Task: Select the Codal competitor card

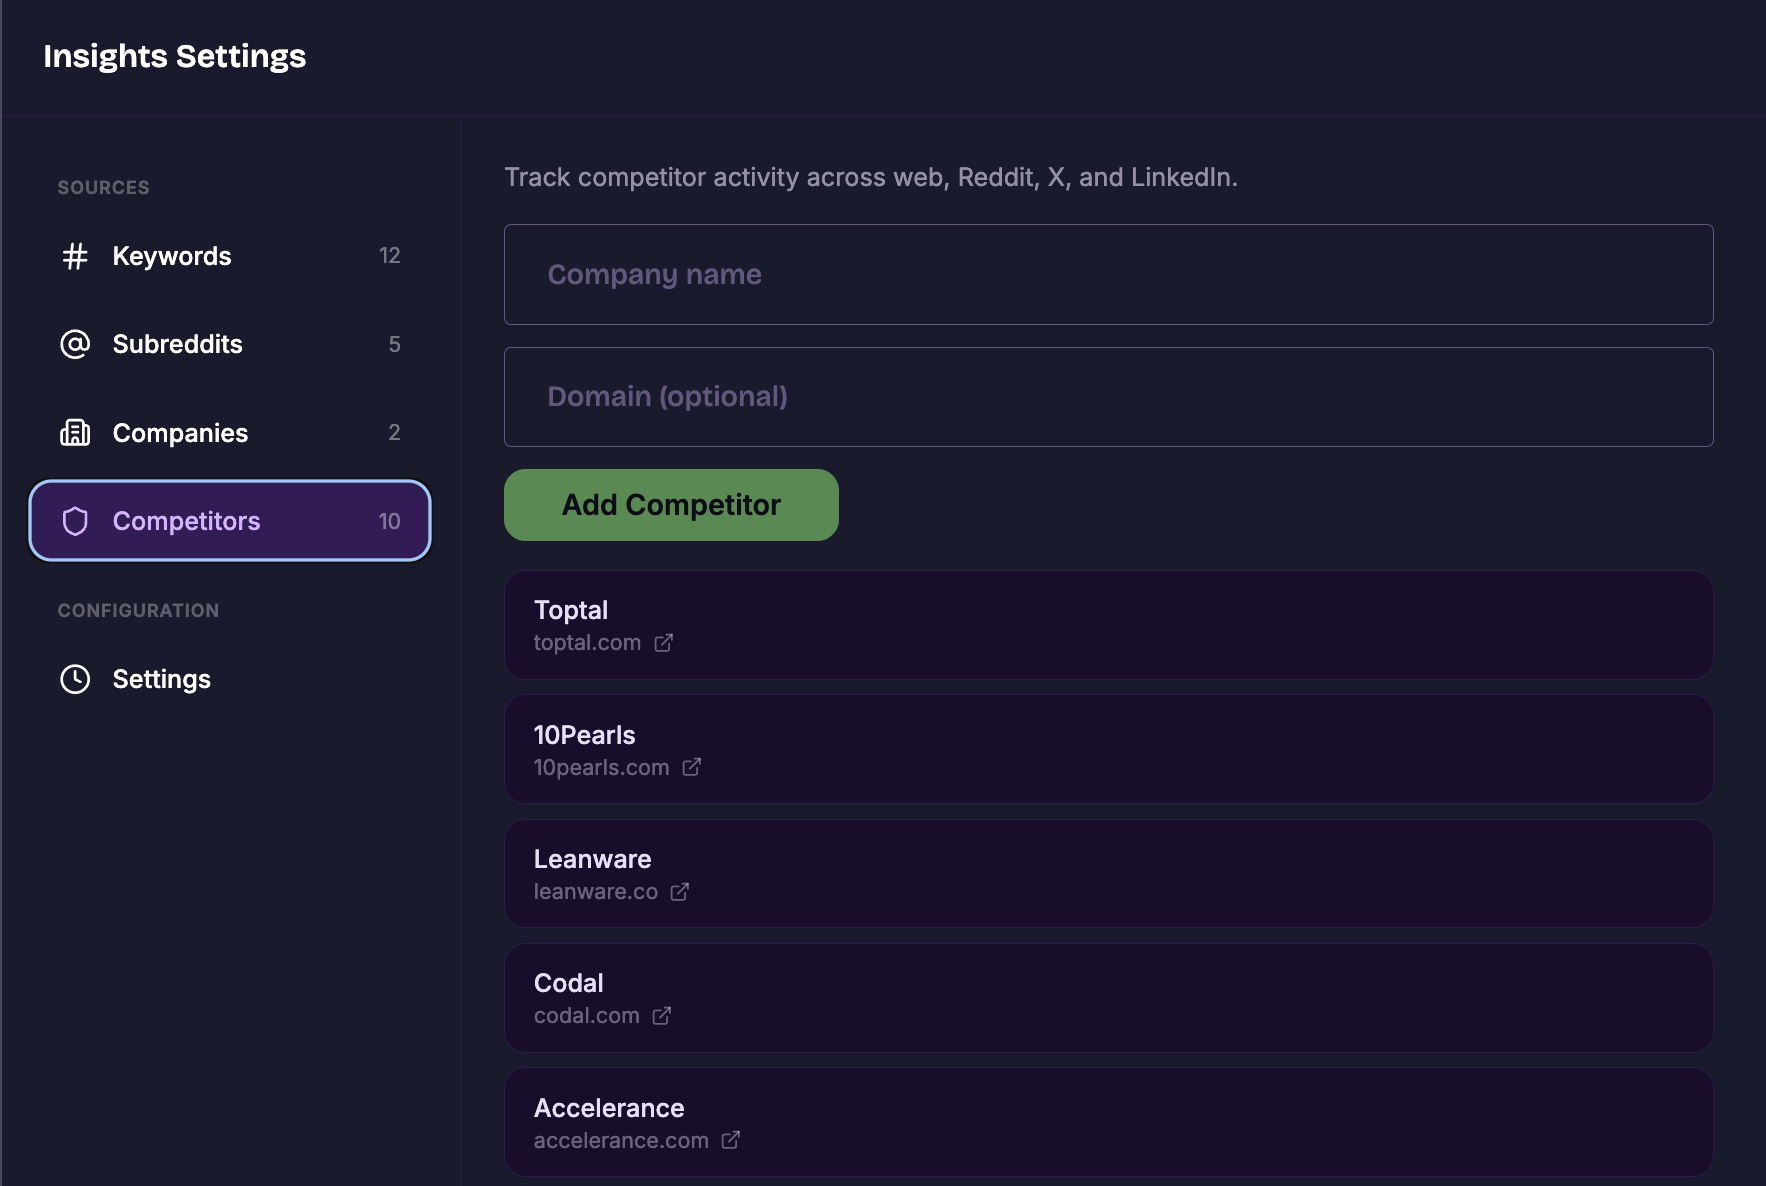Action: pos(1108,997)
